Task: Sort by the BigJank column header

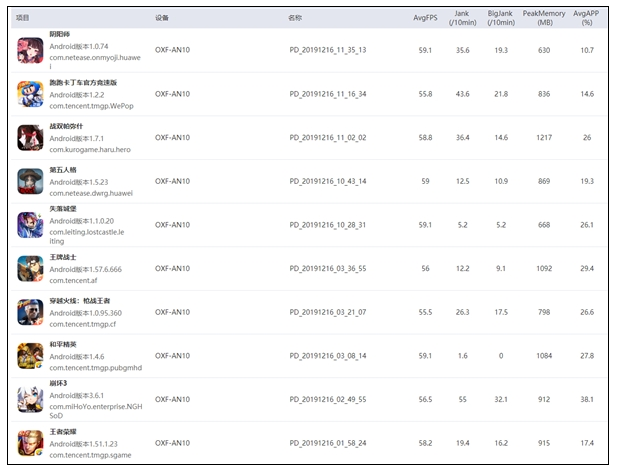Action: [x=500, y=18]
